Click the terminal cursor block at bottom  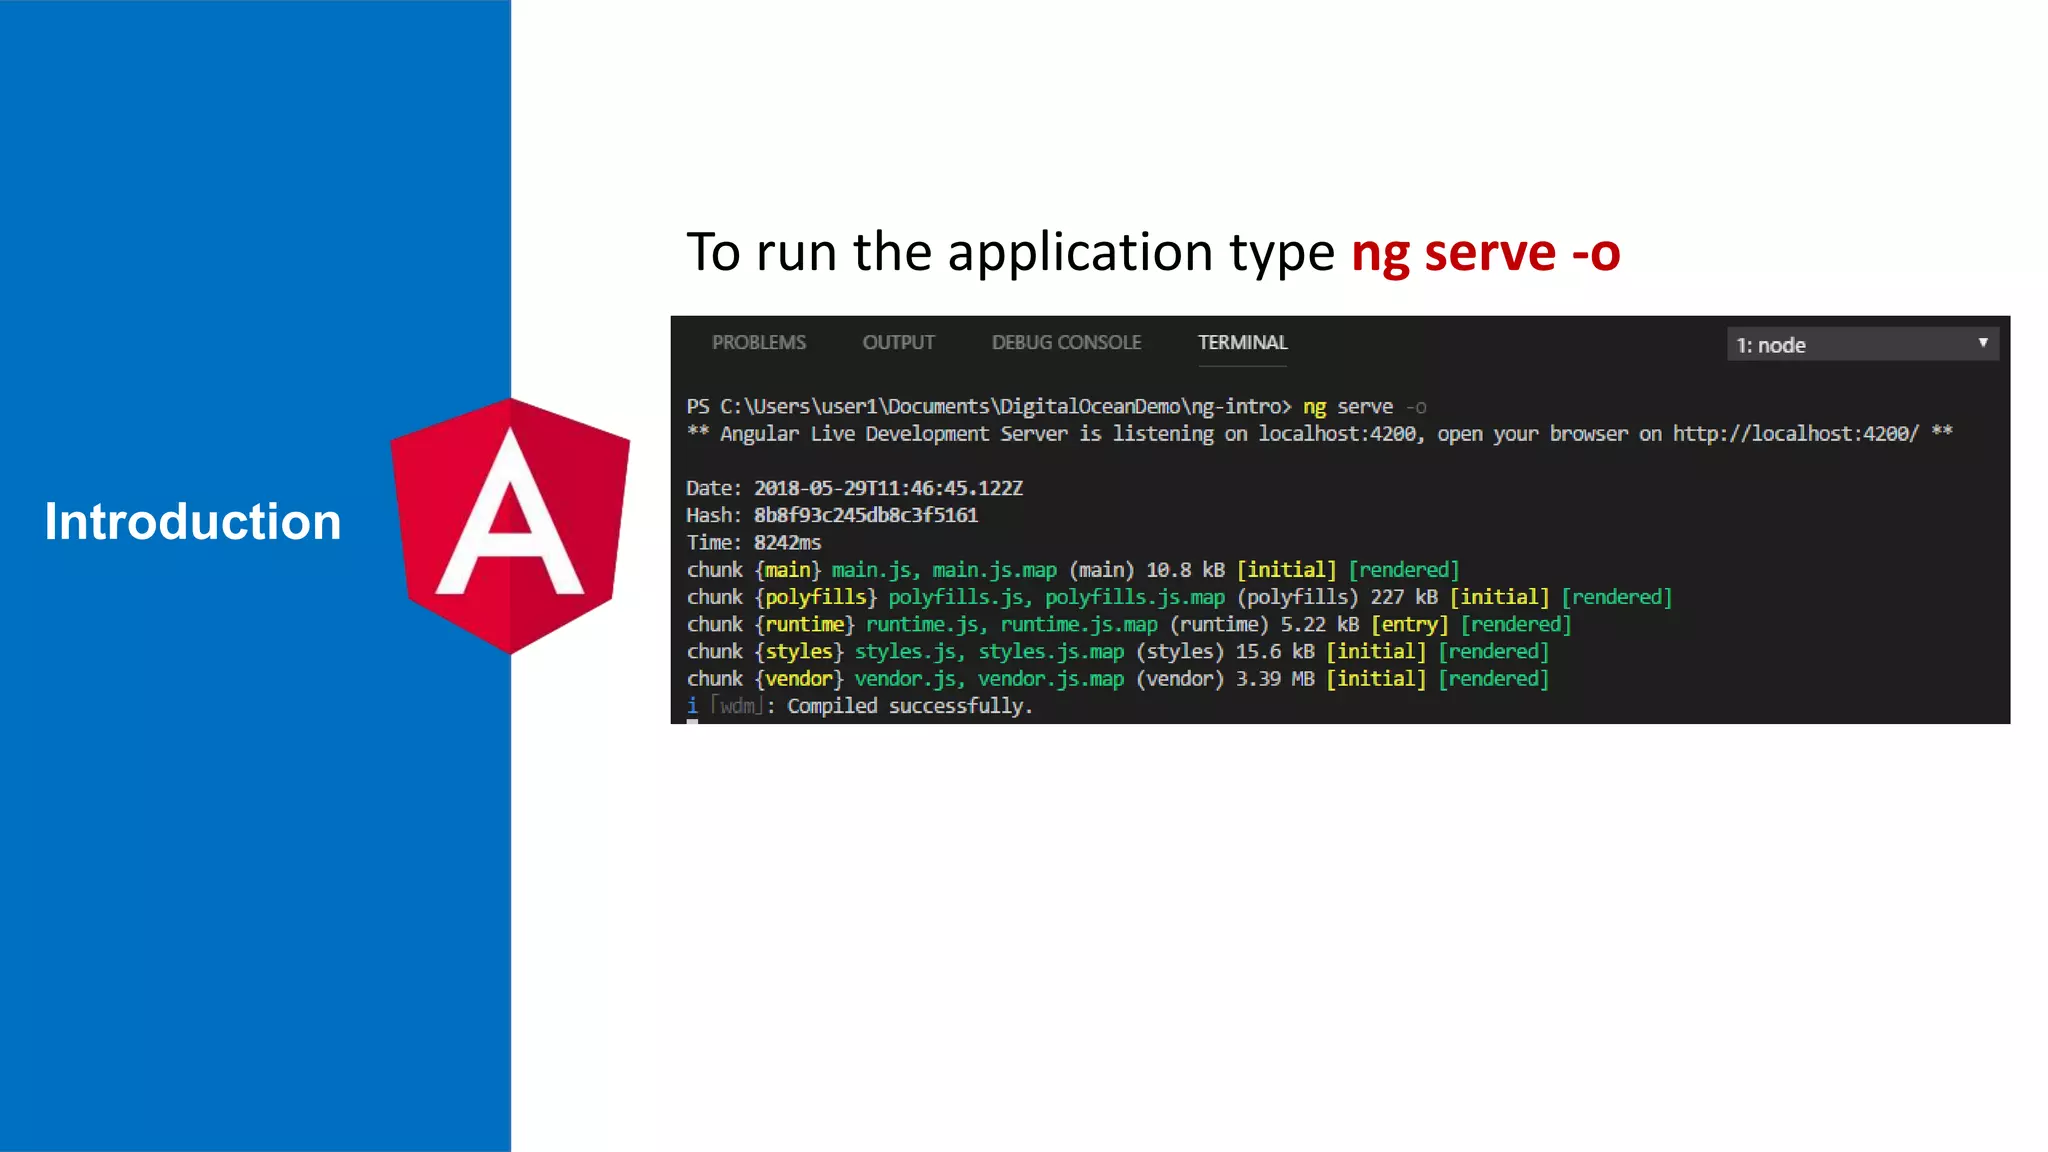[x=692, y=721]
